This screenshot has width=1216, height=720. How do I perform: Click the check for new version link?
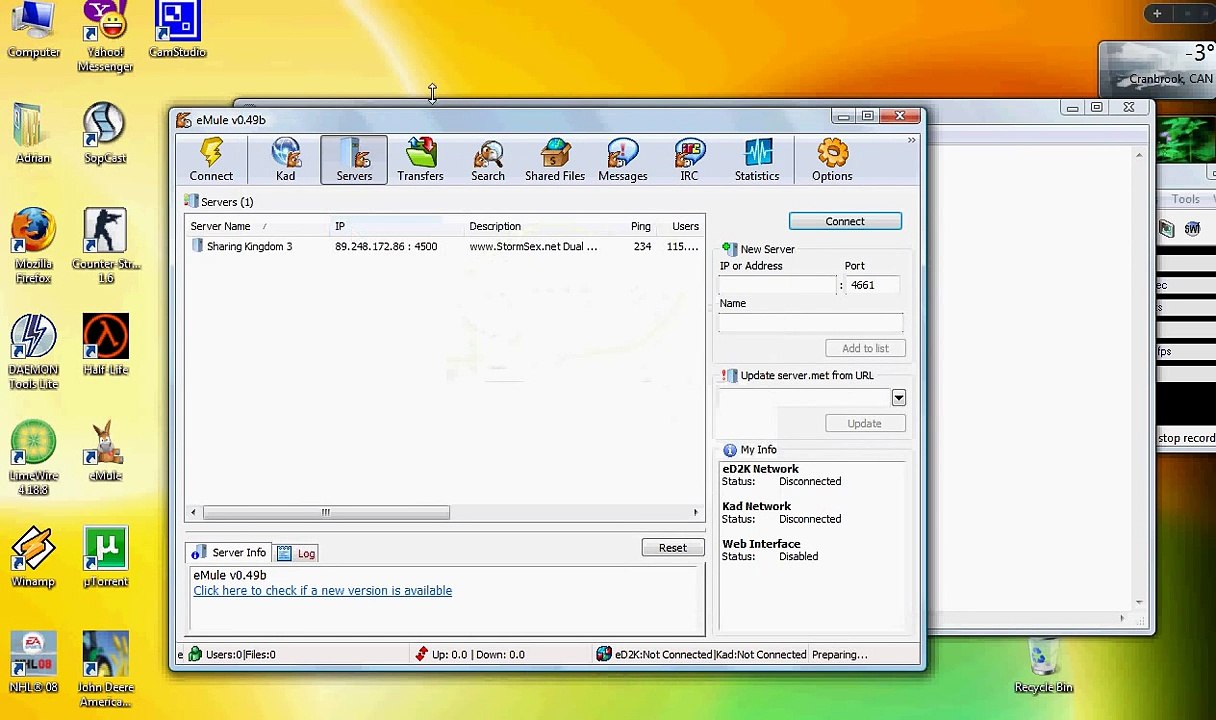322,591
